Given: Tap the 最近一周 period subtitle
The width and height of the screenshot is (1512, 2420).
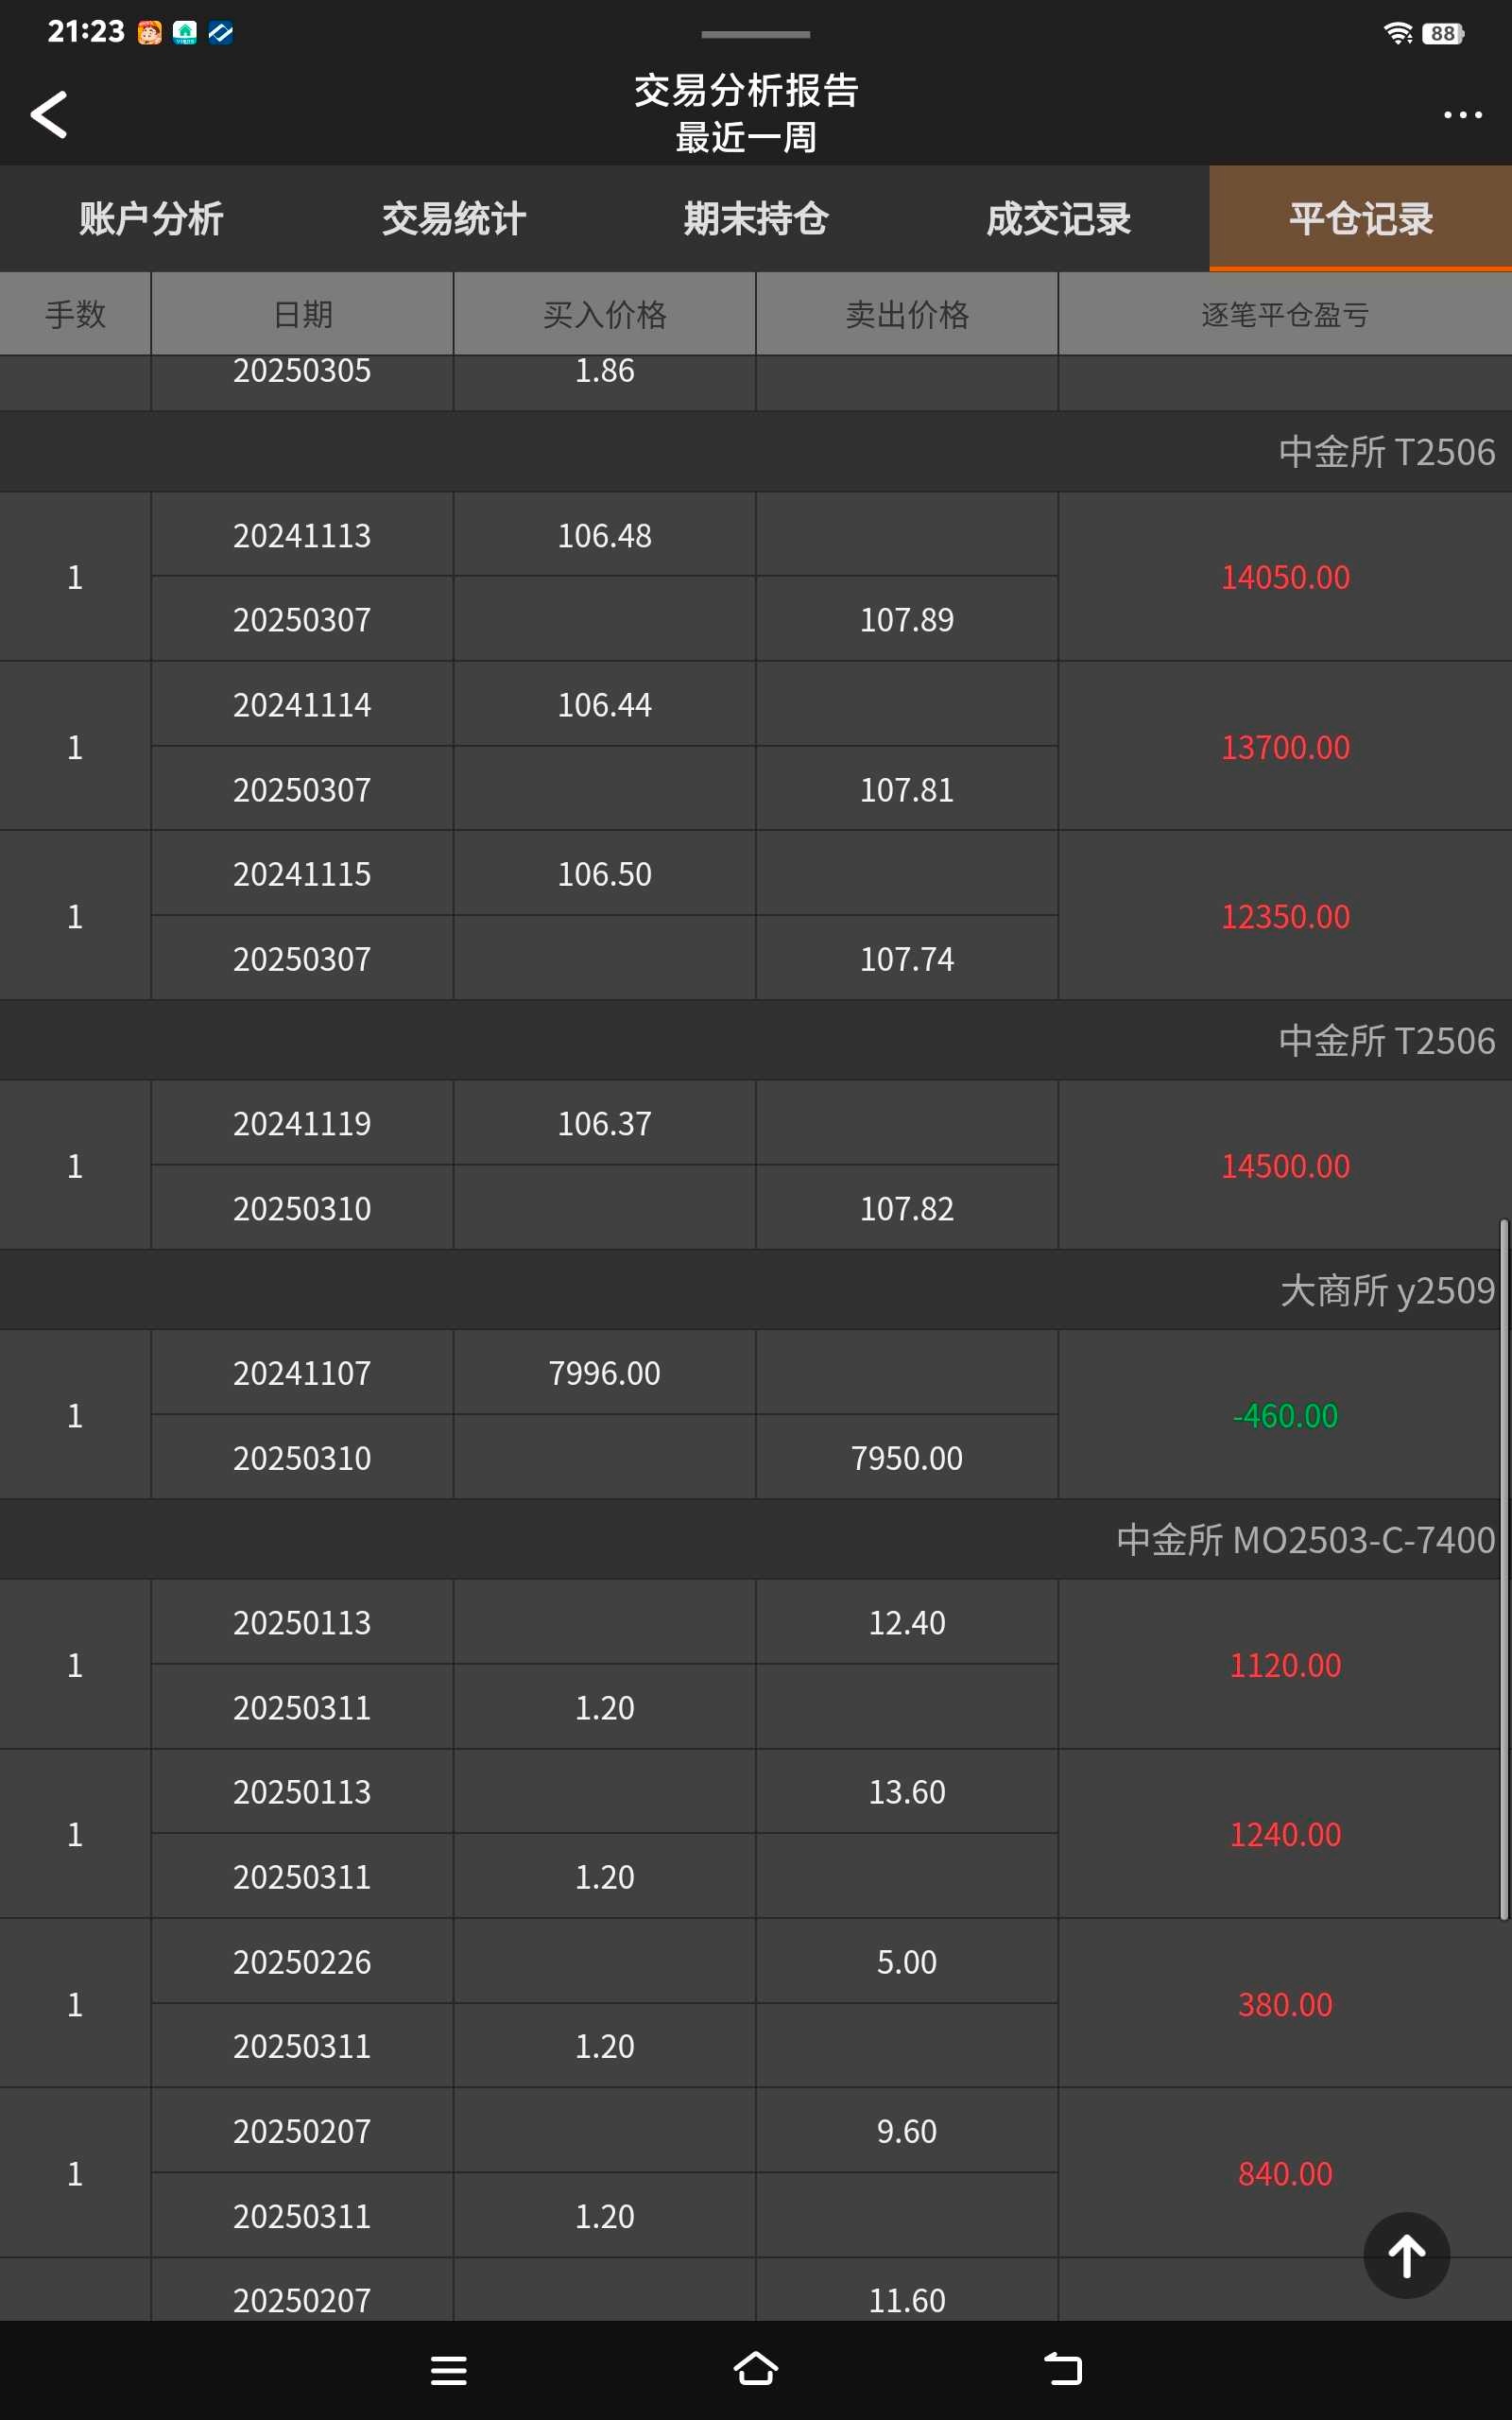Looking at the screenshot, I should point(746,138).
